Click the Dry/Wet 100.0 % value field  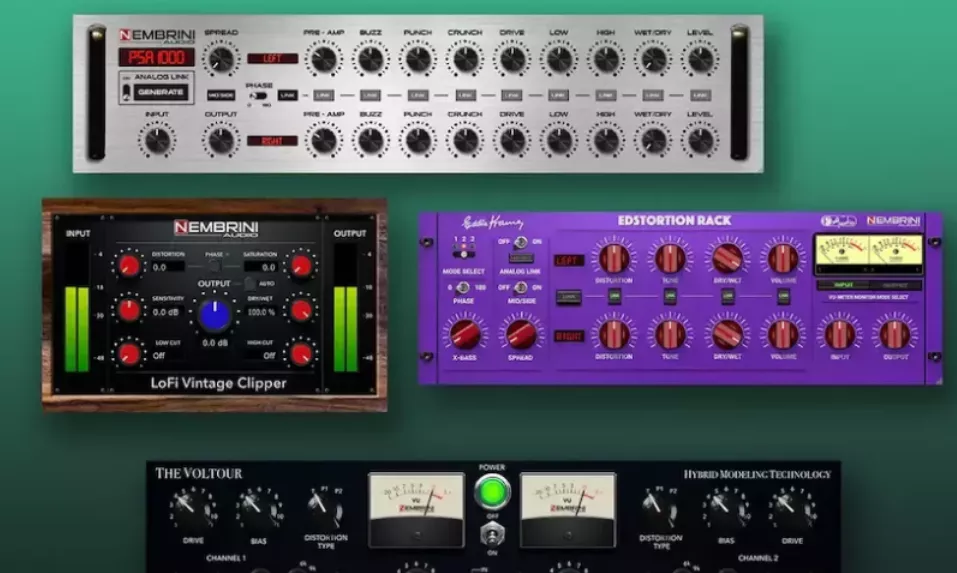(x=261, y=312)
